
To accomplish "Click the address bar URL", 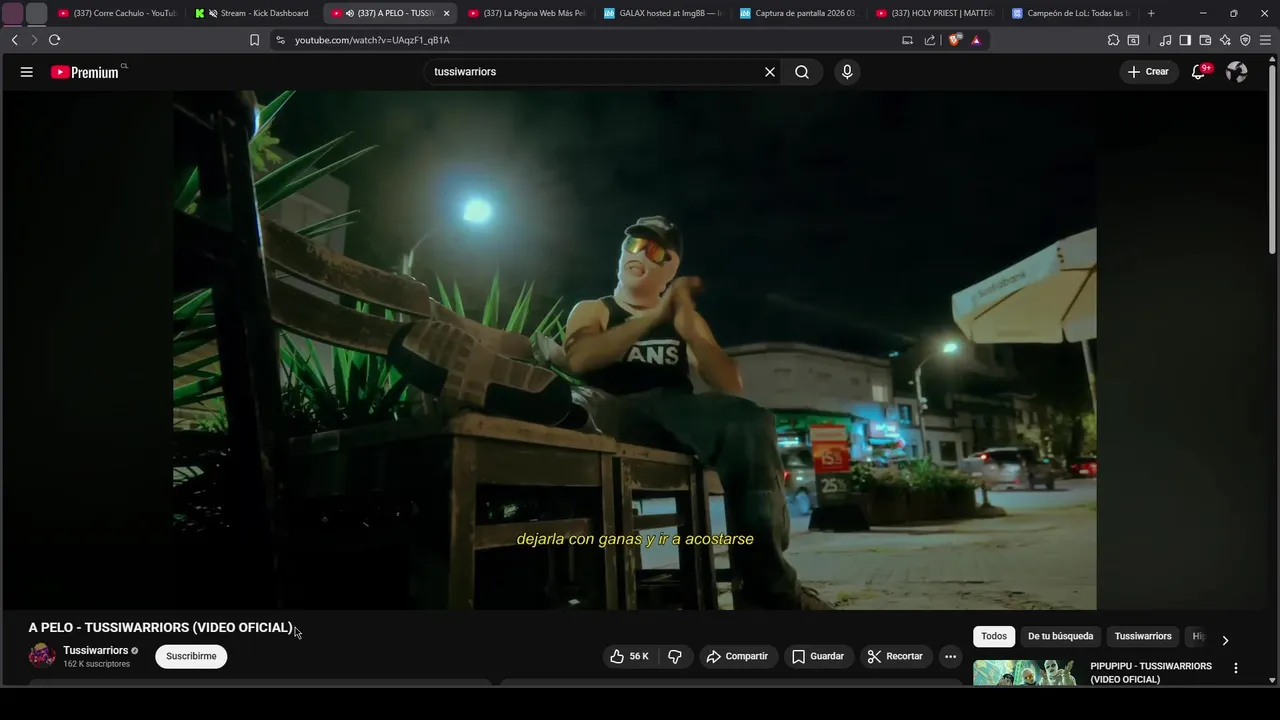I will tap(372, 40).
